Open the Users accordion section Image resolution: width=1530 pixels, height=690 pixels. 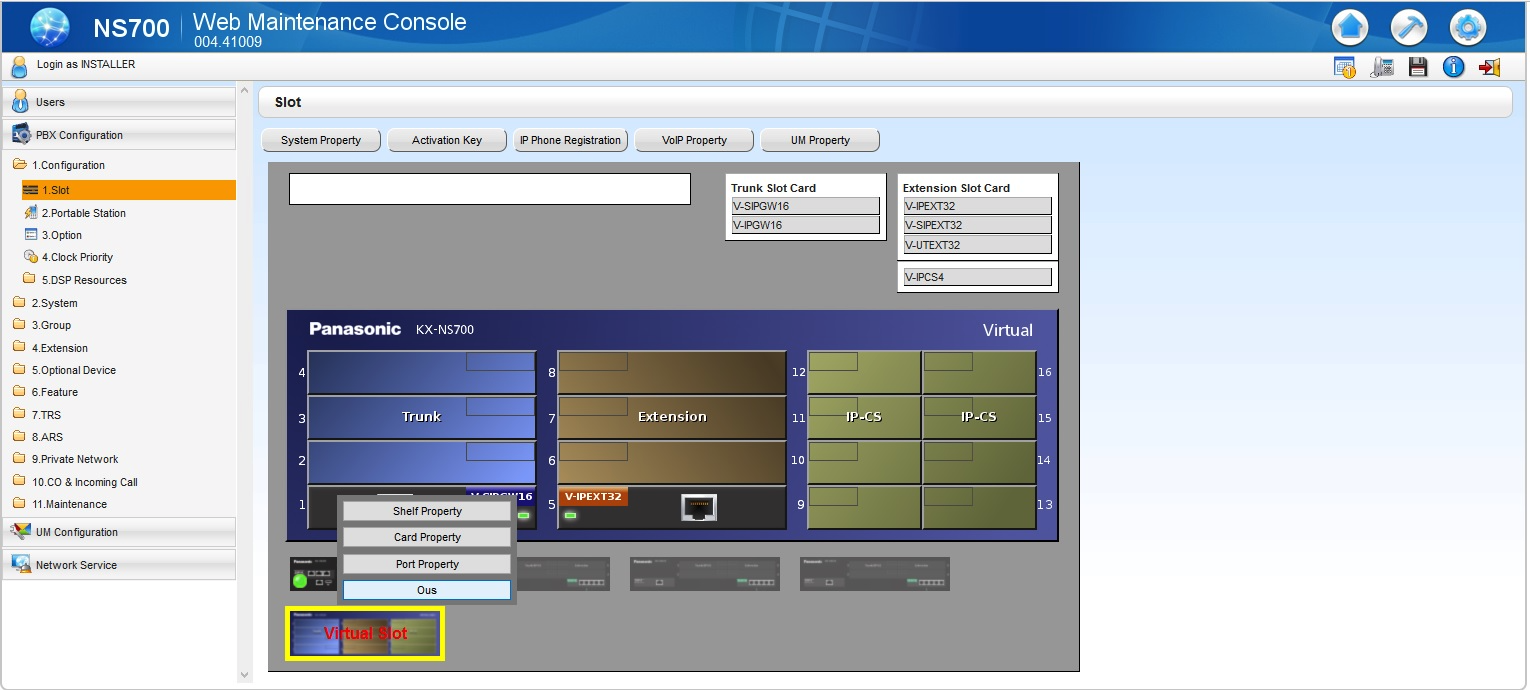(119, 102)
